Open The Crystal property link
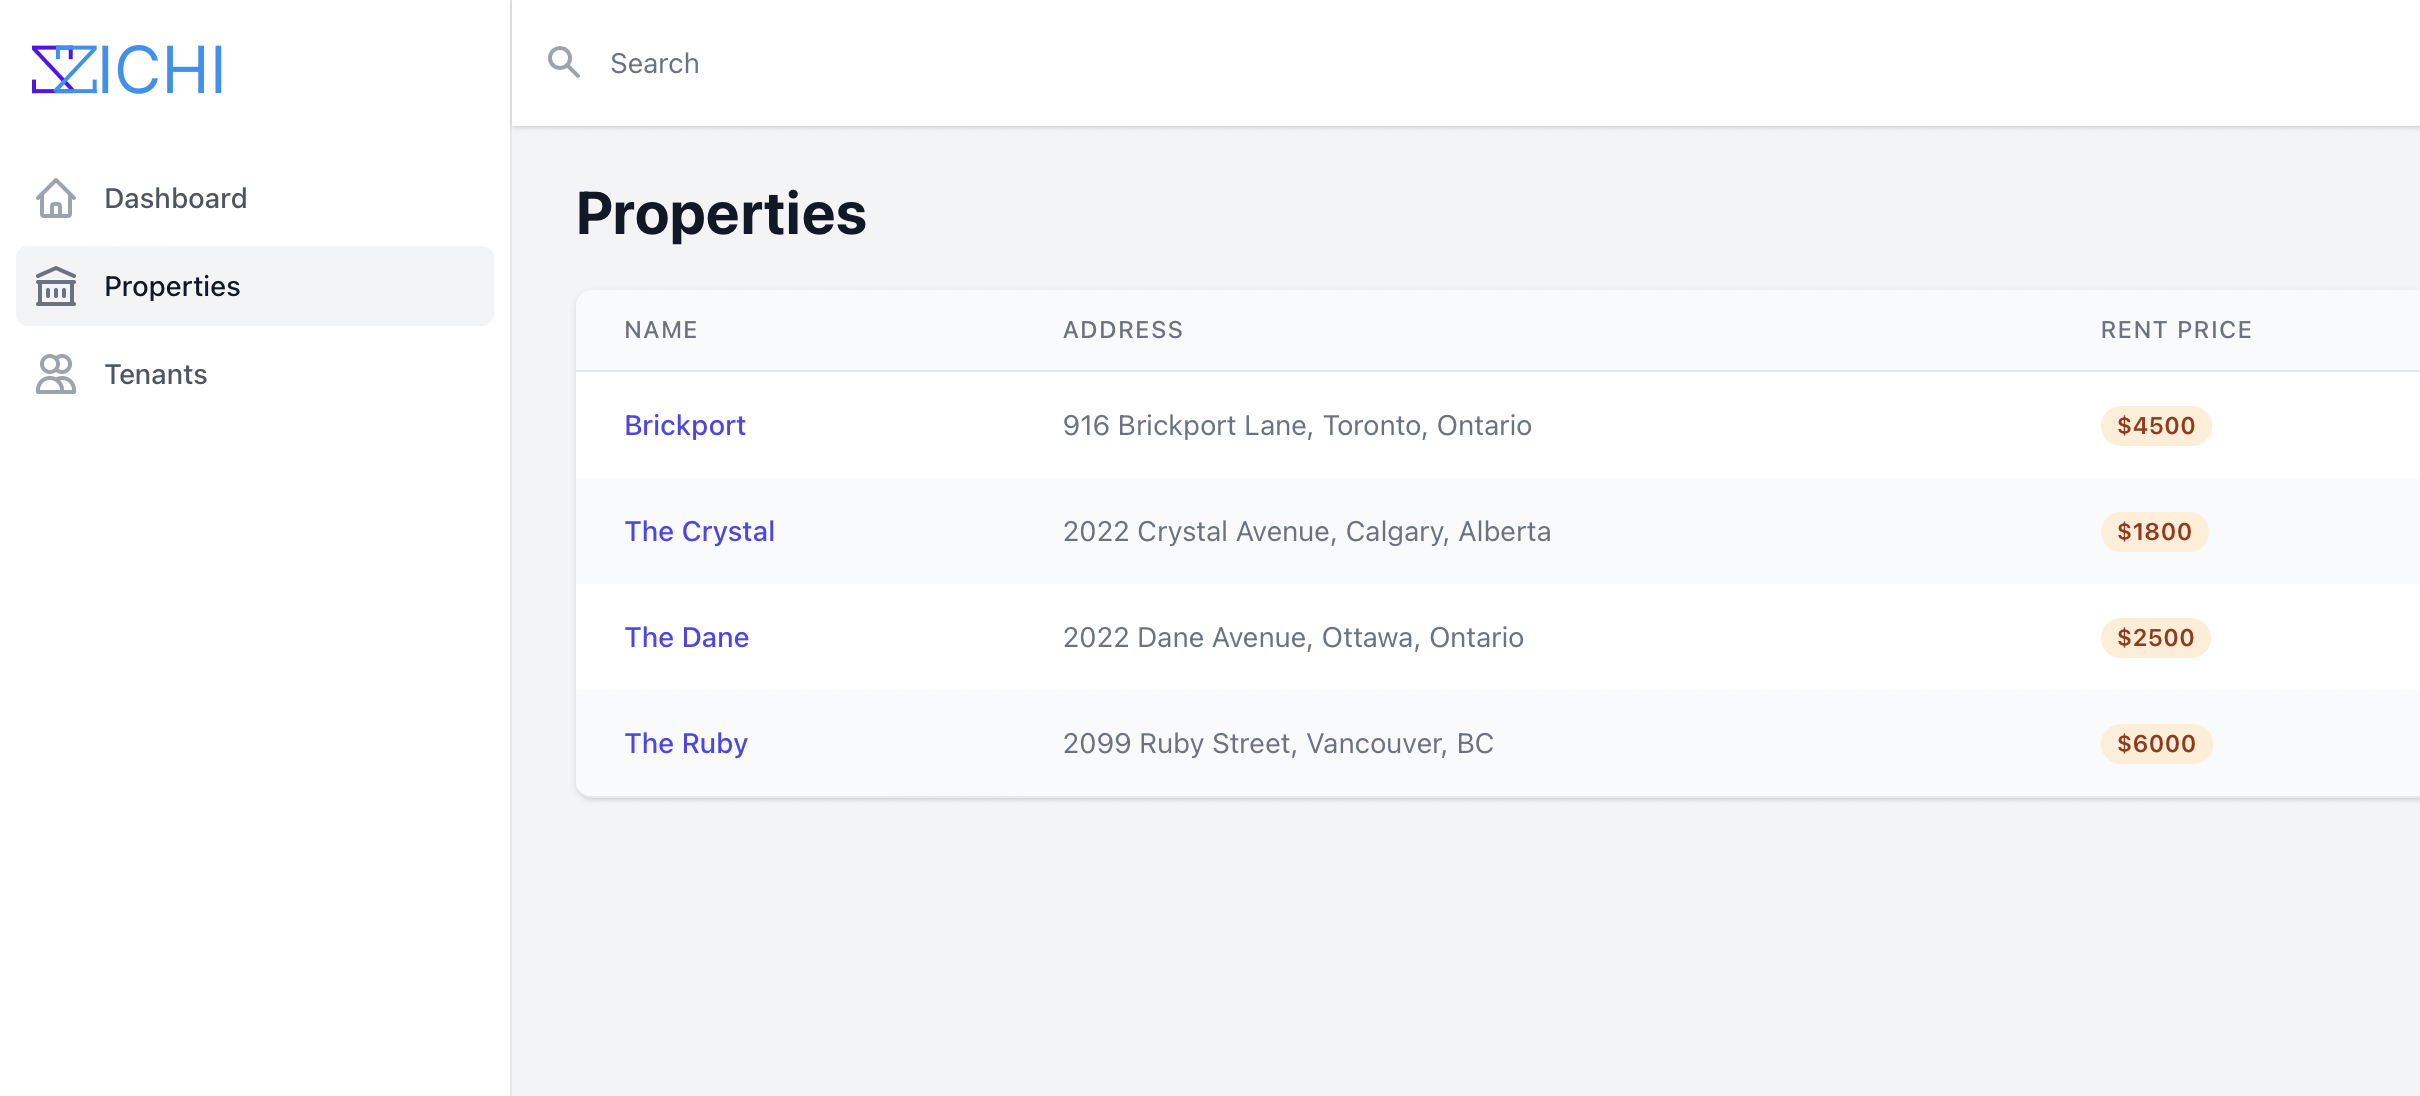The height and width of the screenshot is (1096, 2420). tap(699, 531)
